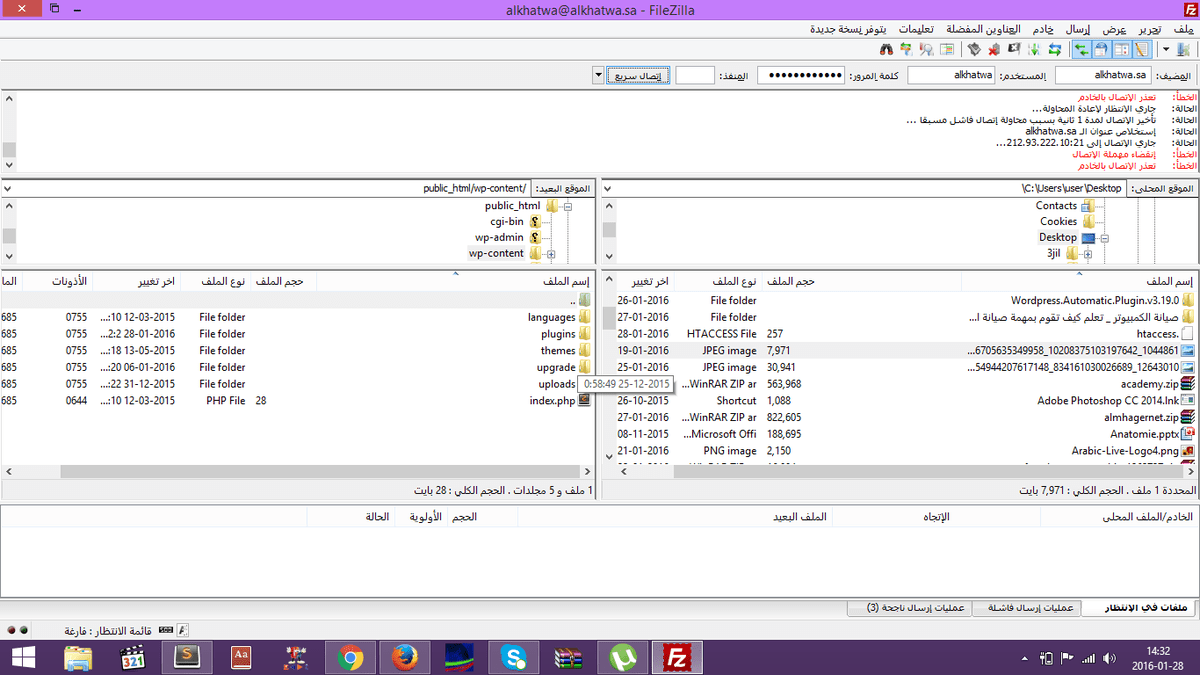Open Firefox from taskbar

point(404,657)
